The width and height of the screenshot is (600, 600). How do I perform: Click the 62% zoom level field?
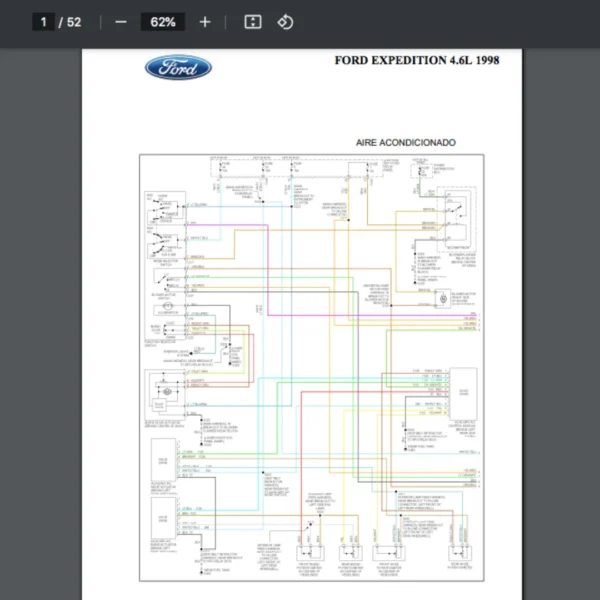point(162,22)
